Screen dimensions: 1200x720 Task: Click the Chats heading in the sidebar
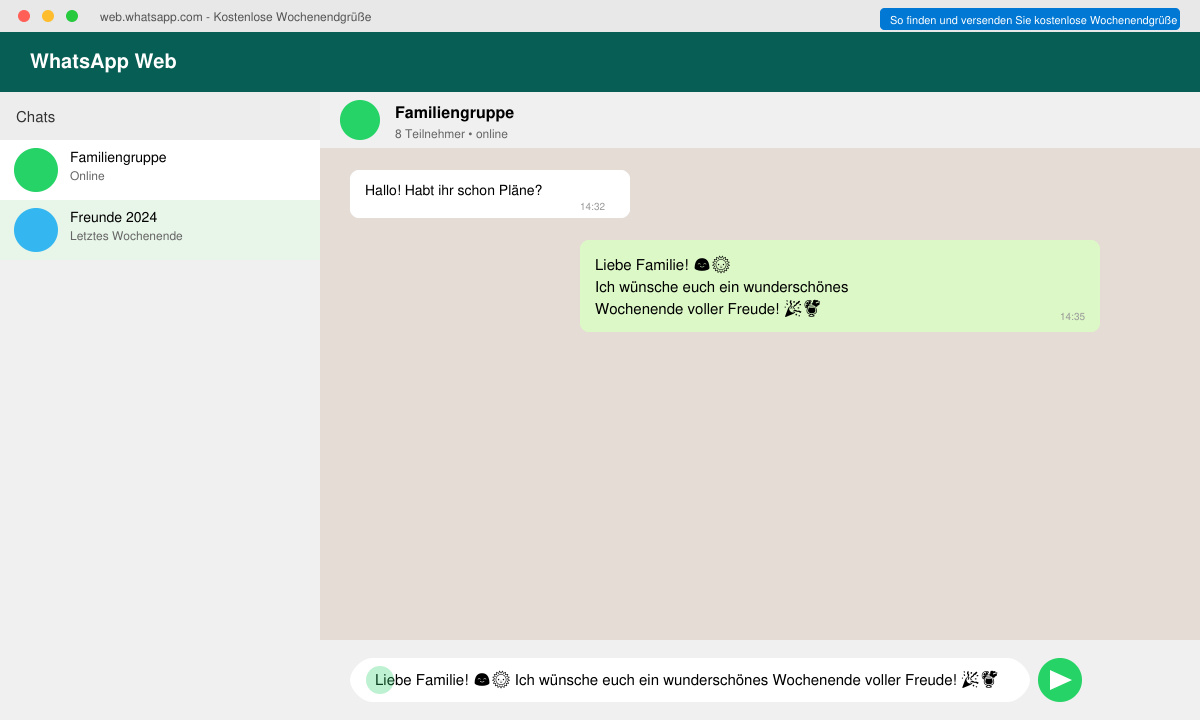(x=36, y=117)
